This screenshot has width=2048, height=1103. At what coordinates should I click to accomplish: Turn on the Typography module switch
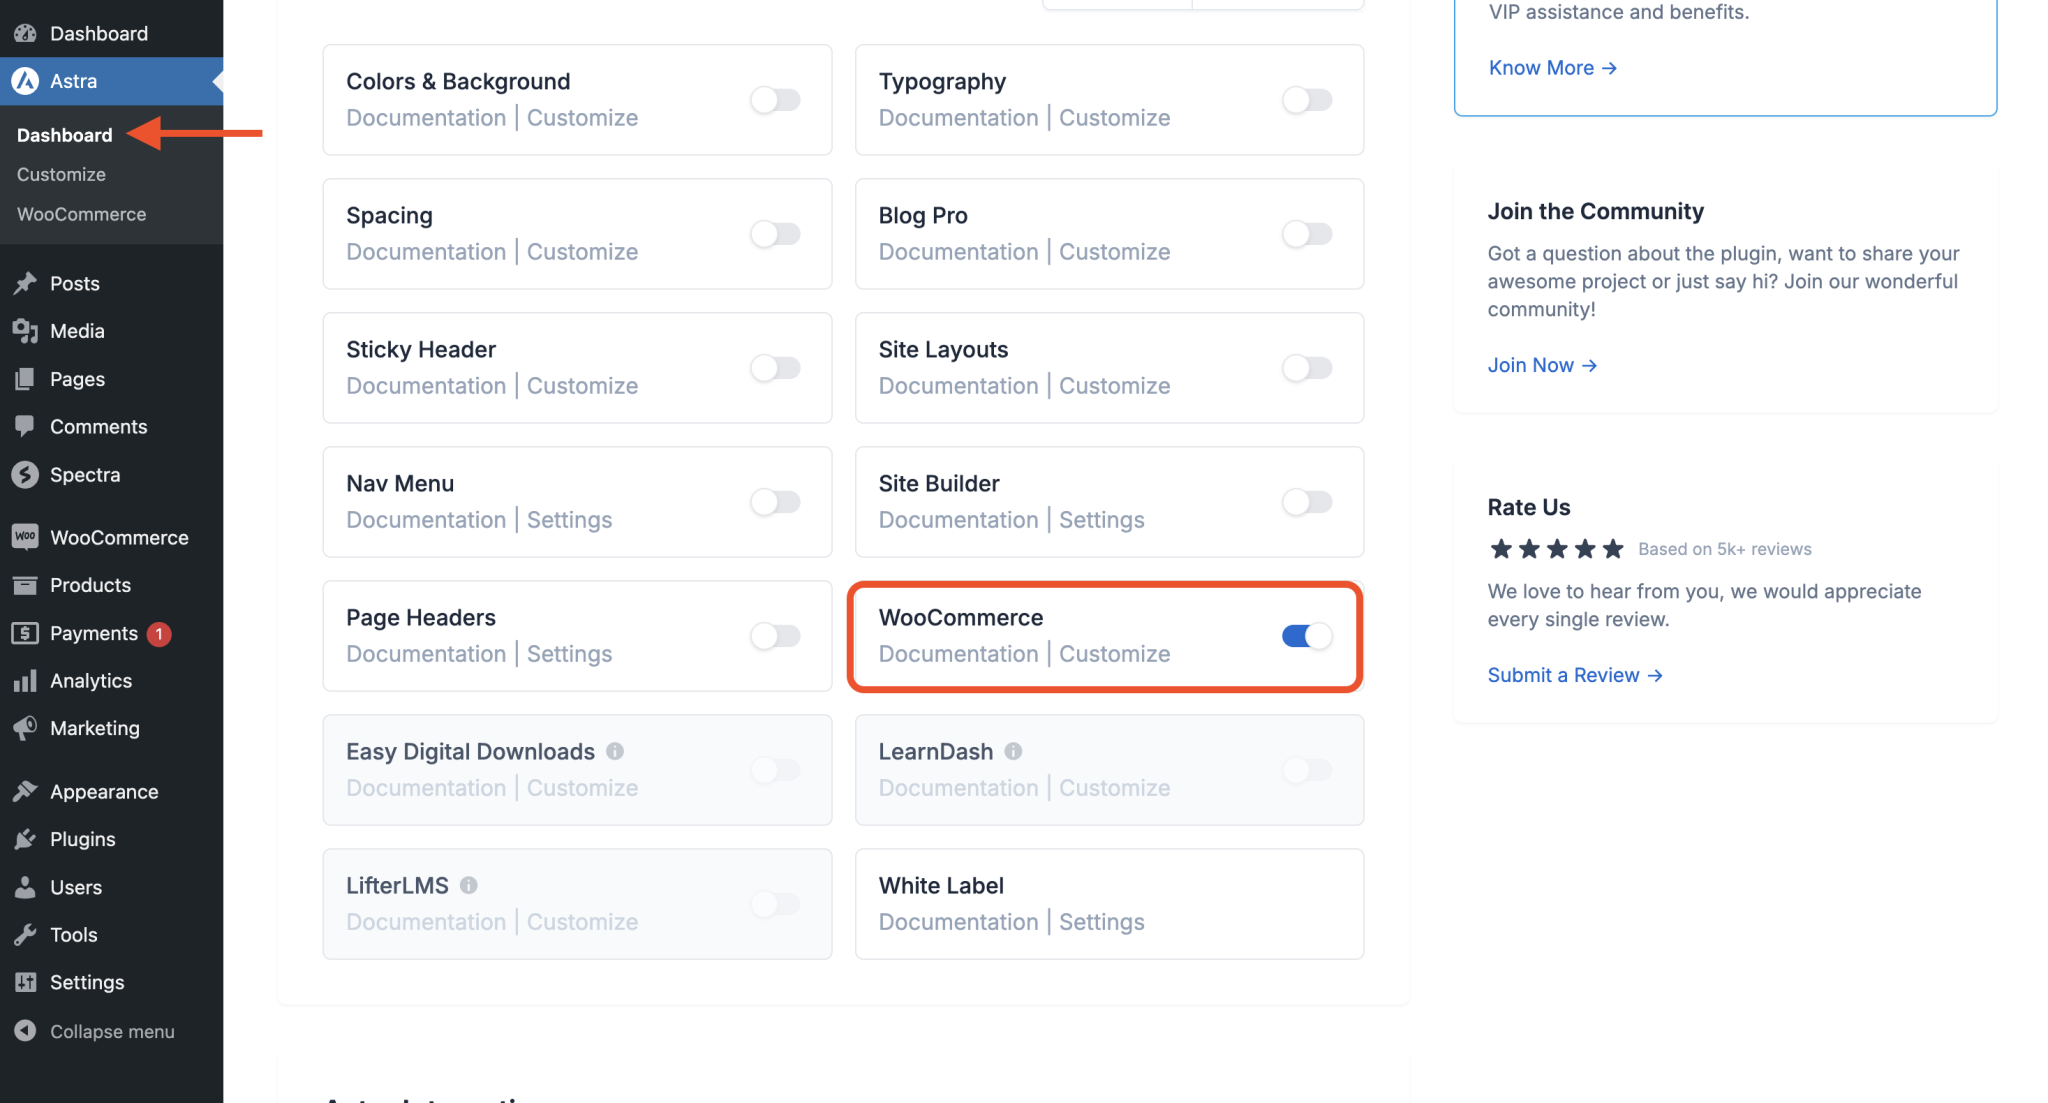pyautogui.click(x=1306, y=100)
